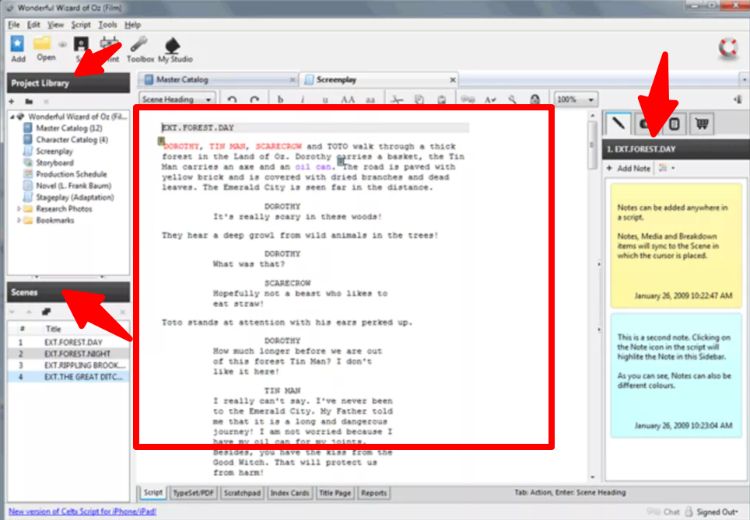Switch to the TypeSet/PDF bottom tab
This screenshot has height=520, width=750.
tap(193, 493)
